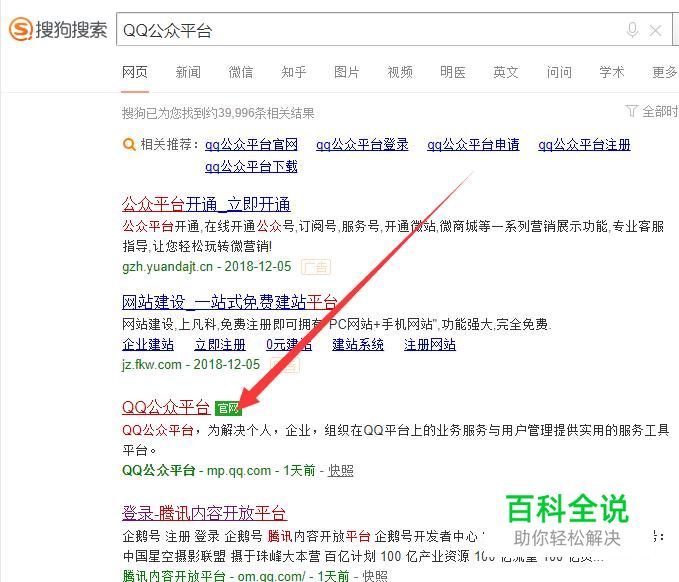Click the mp.qq.com result URL
This screenshot has height=582, width=679.
239,470
